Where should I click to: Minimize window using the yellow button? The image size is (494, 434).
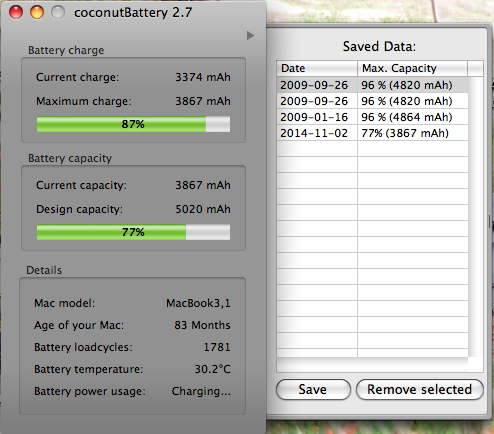pyautogui.click(x=37, y=12)
